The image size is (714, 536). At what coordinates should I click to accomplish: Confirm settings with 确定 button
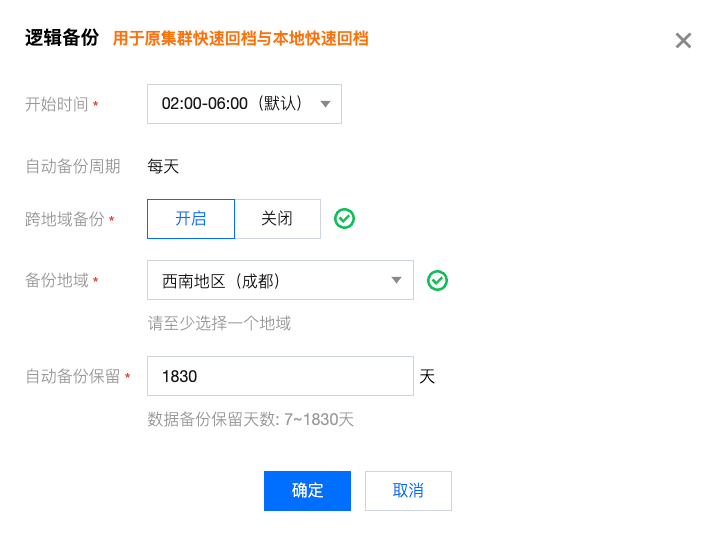pyautogui.click(x=307, y=491)
